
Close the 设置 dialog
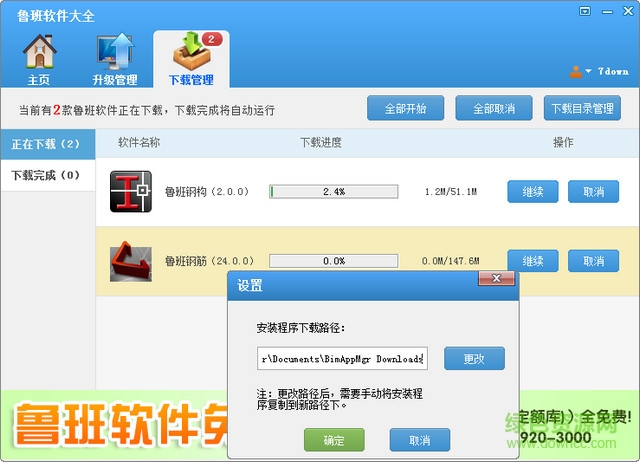point(496,278)
